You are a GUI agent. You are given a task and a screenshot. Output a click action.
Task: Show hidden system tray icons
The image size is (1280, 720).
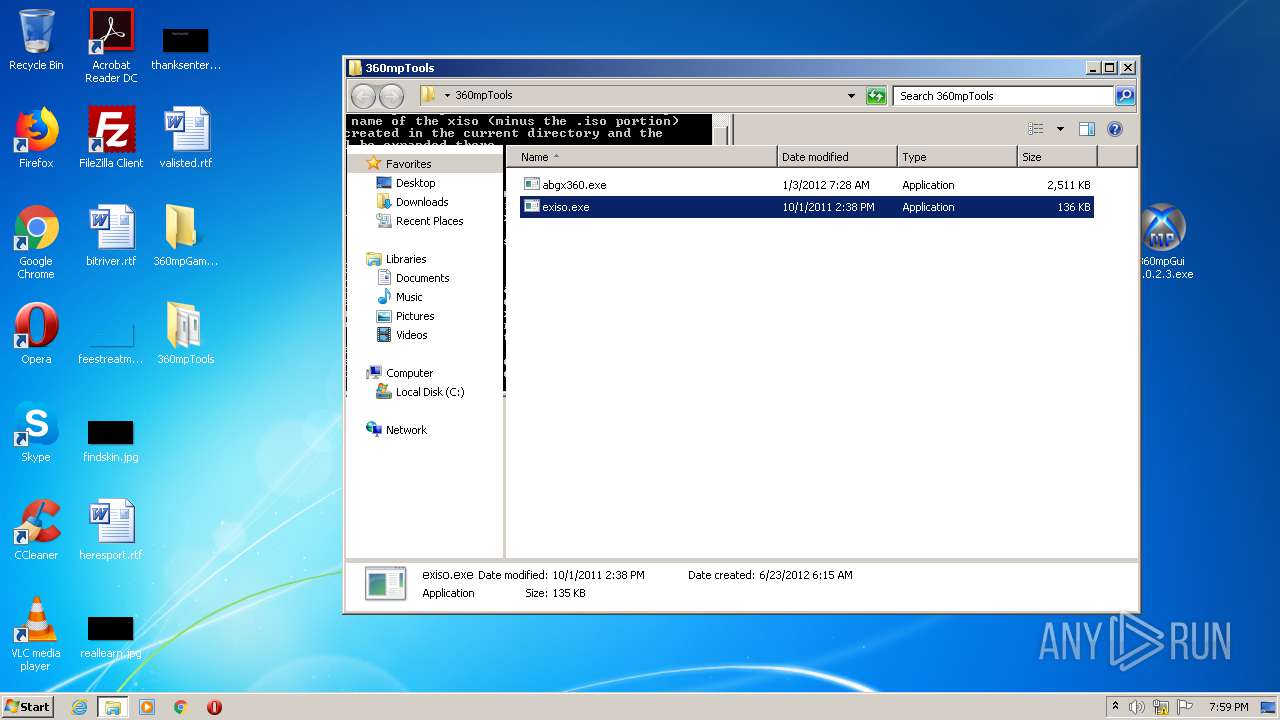tap(1115, 707)
